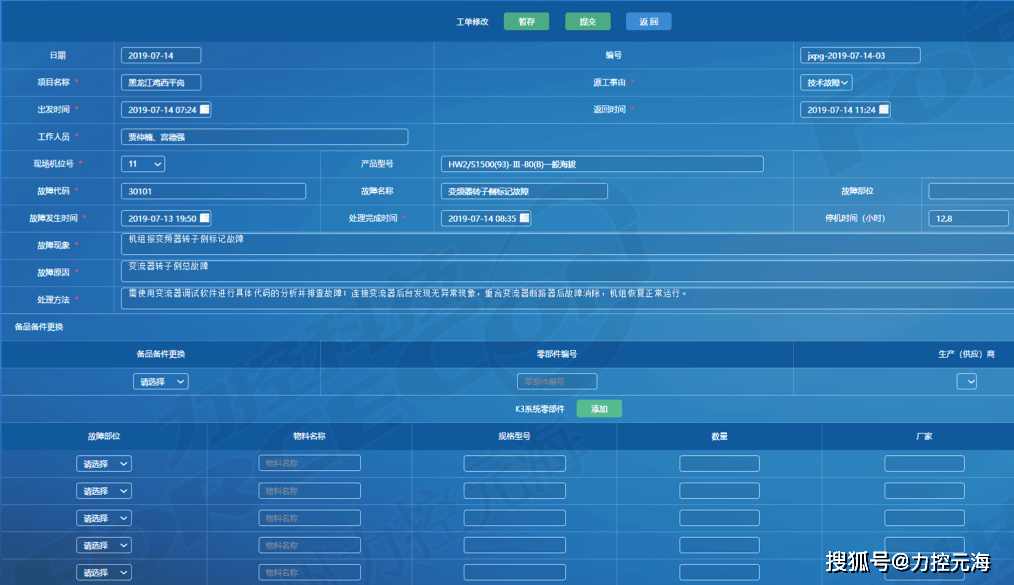The height and width of the screenshot is (585, 1014).
Task: Open calendar picker in 返回时间 field
Action: click(x=884, y=109)
